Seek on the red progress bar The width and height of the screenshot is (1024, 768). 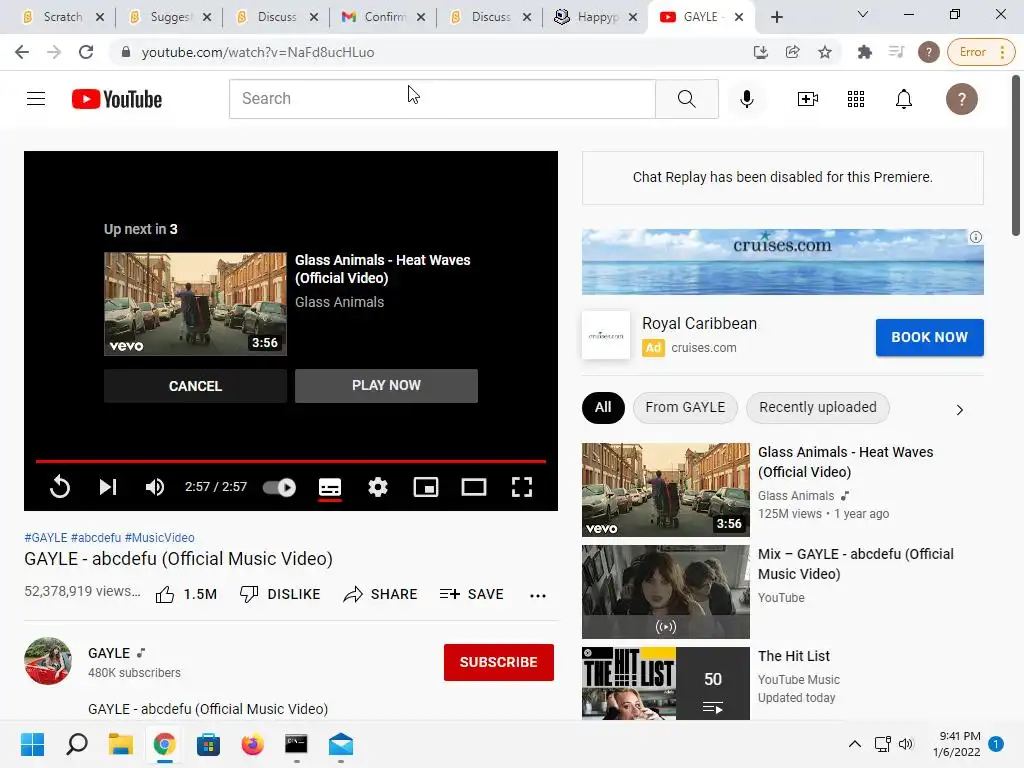coord(291,461)
